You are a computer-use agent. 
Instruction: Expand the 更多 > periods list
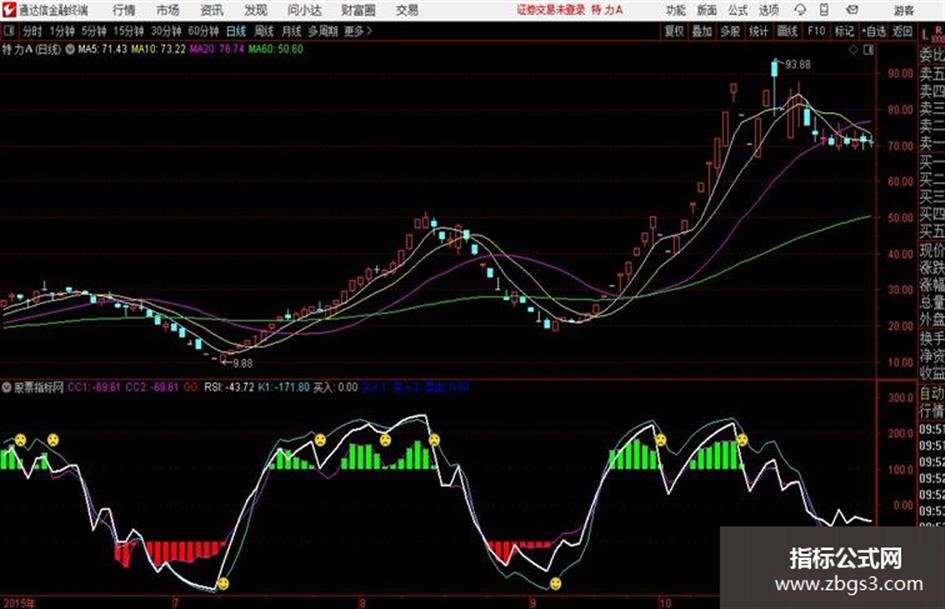[x=358, y=31]
